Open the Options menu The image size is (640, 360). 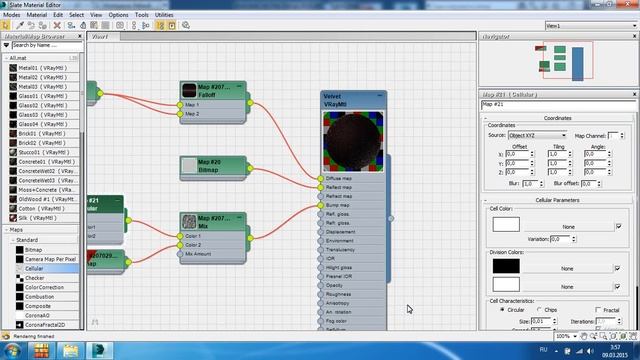point(118,15)
